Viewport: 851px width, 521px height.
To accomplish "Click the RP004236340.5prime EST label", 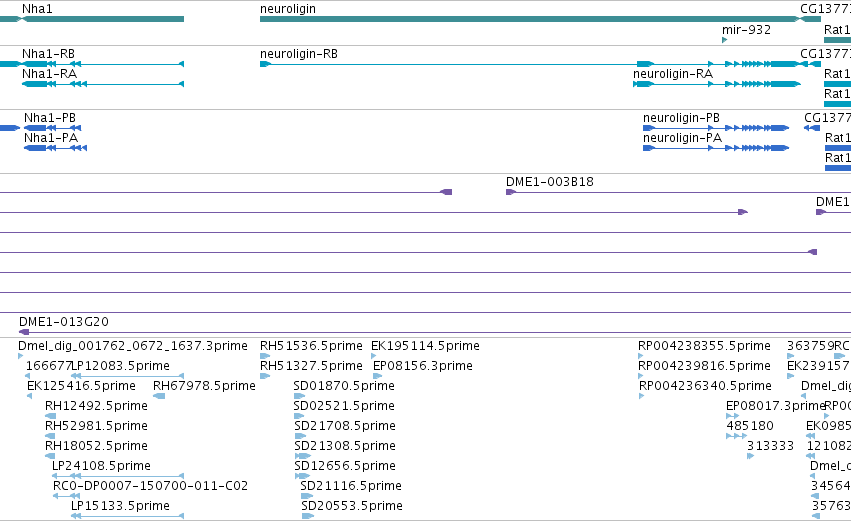I will pyautogui.click(x=705, y=386).
